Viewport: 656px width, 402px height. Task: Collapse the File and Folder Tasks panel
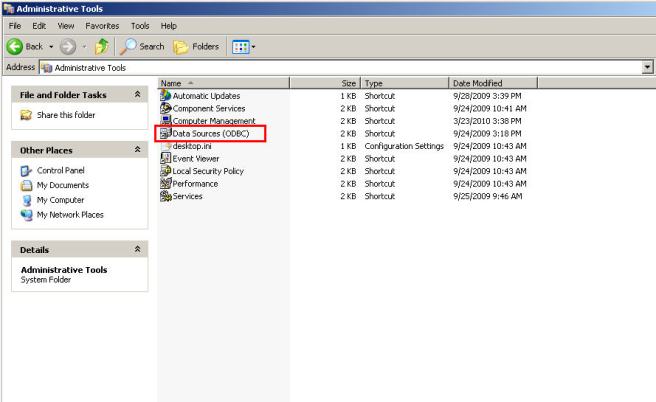(x=136, y=93)
